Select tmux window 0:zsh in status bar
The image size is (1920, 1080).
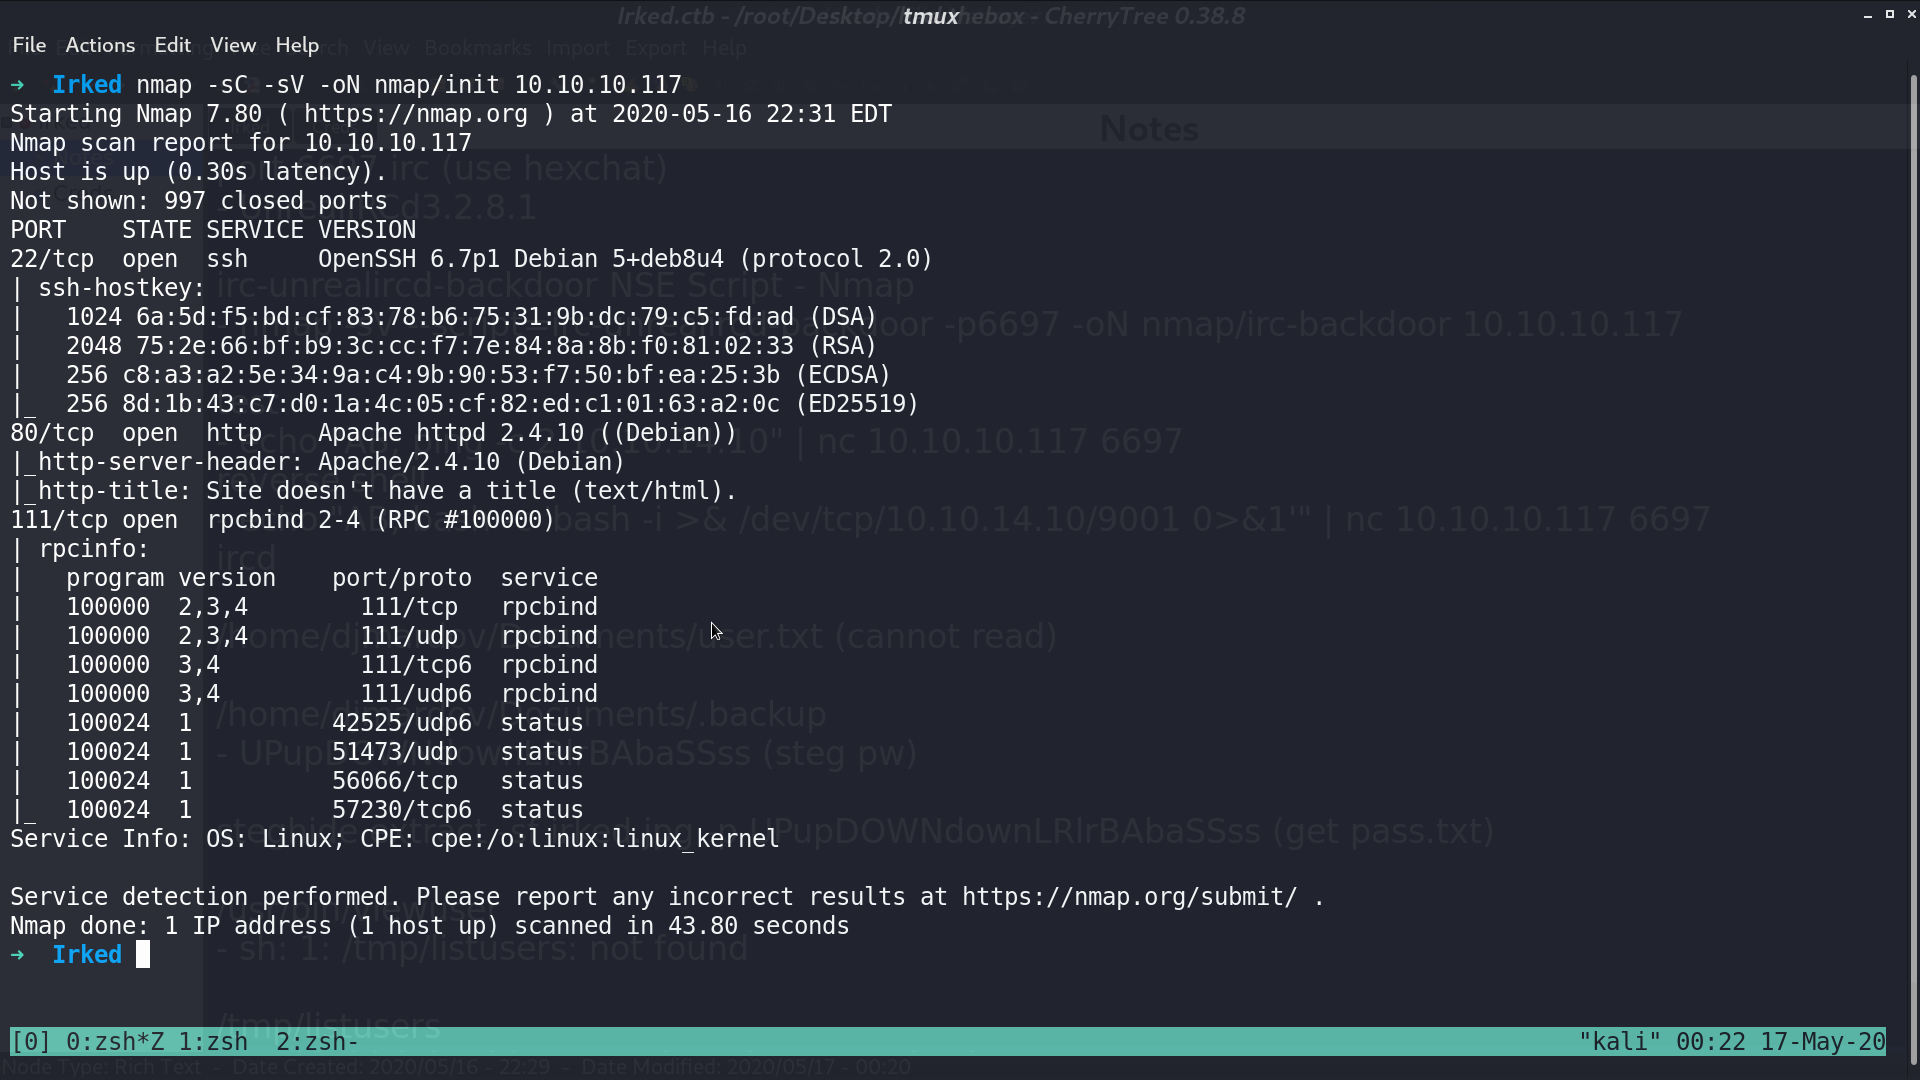pyautogui.click(x=115, y=1042)
